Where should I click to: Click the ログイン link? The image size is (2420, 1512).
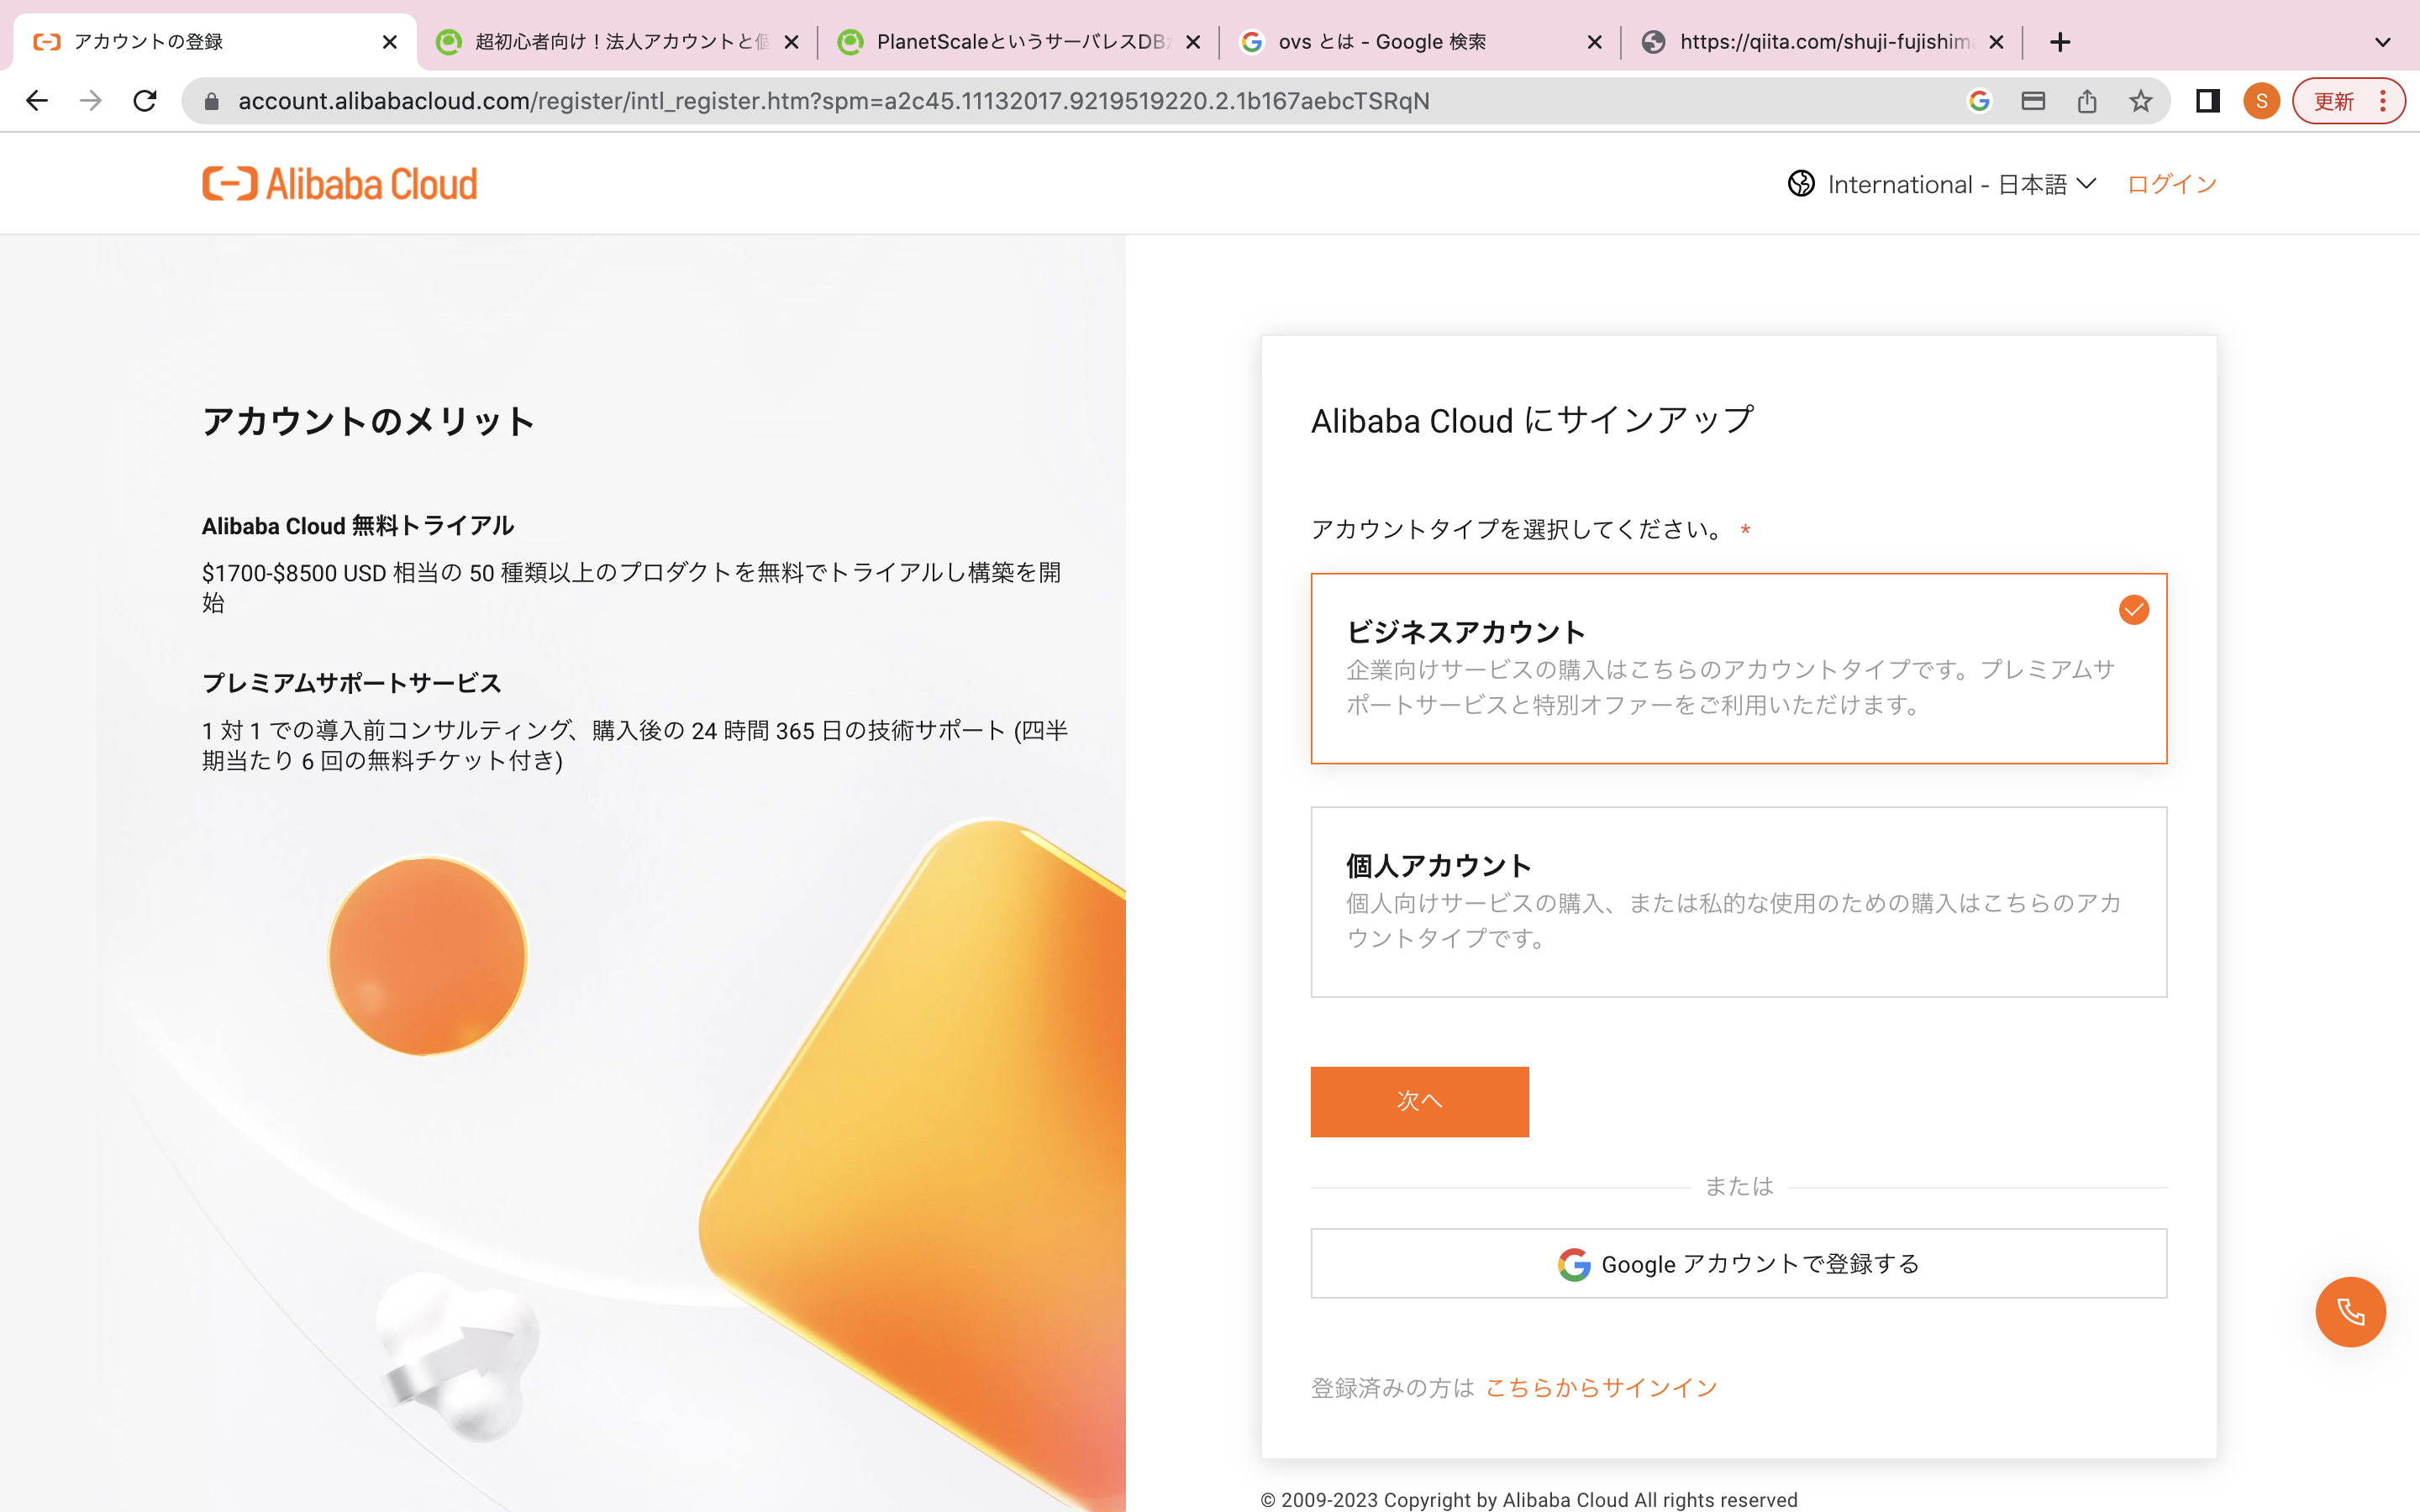click(x=2172, y=184)
